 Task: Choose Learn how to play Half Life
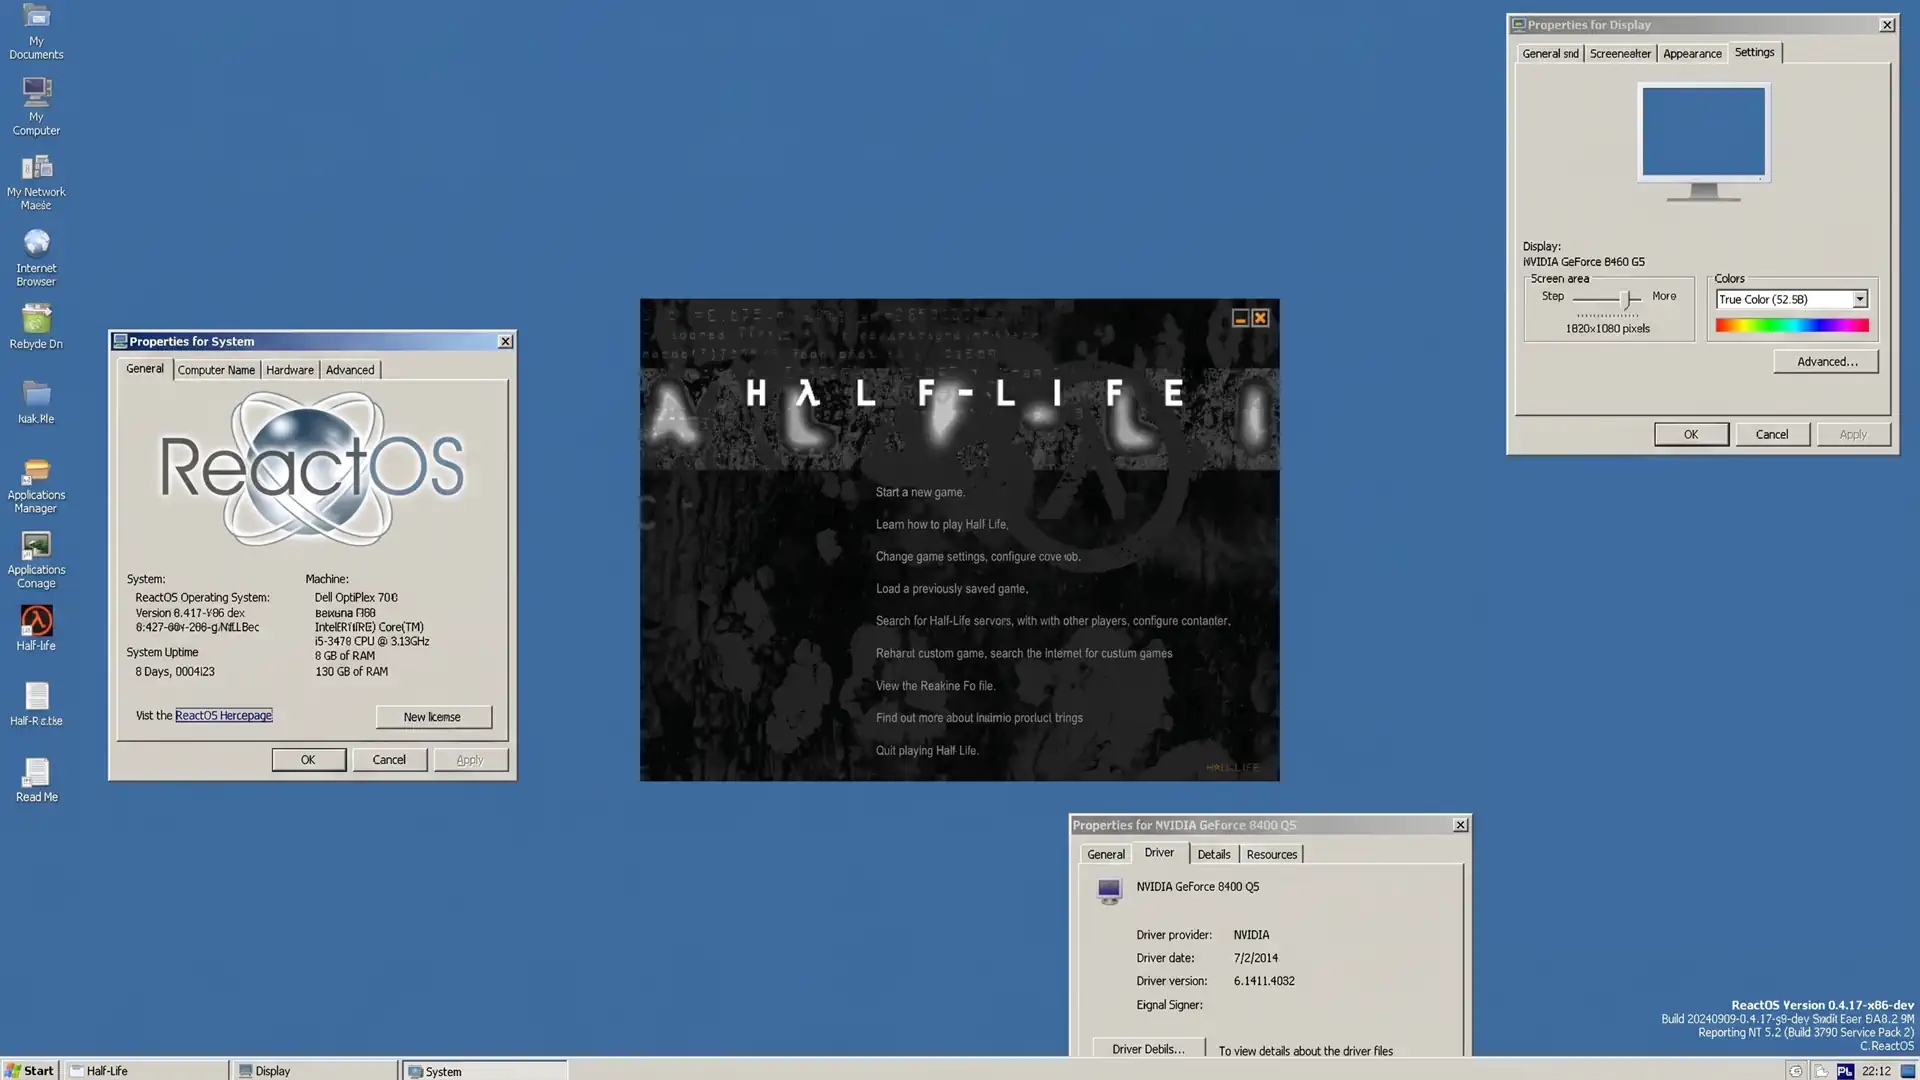coord(941,524)
